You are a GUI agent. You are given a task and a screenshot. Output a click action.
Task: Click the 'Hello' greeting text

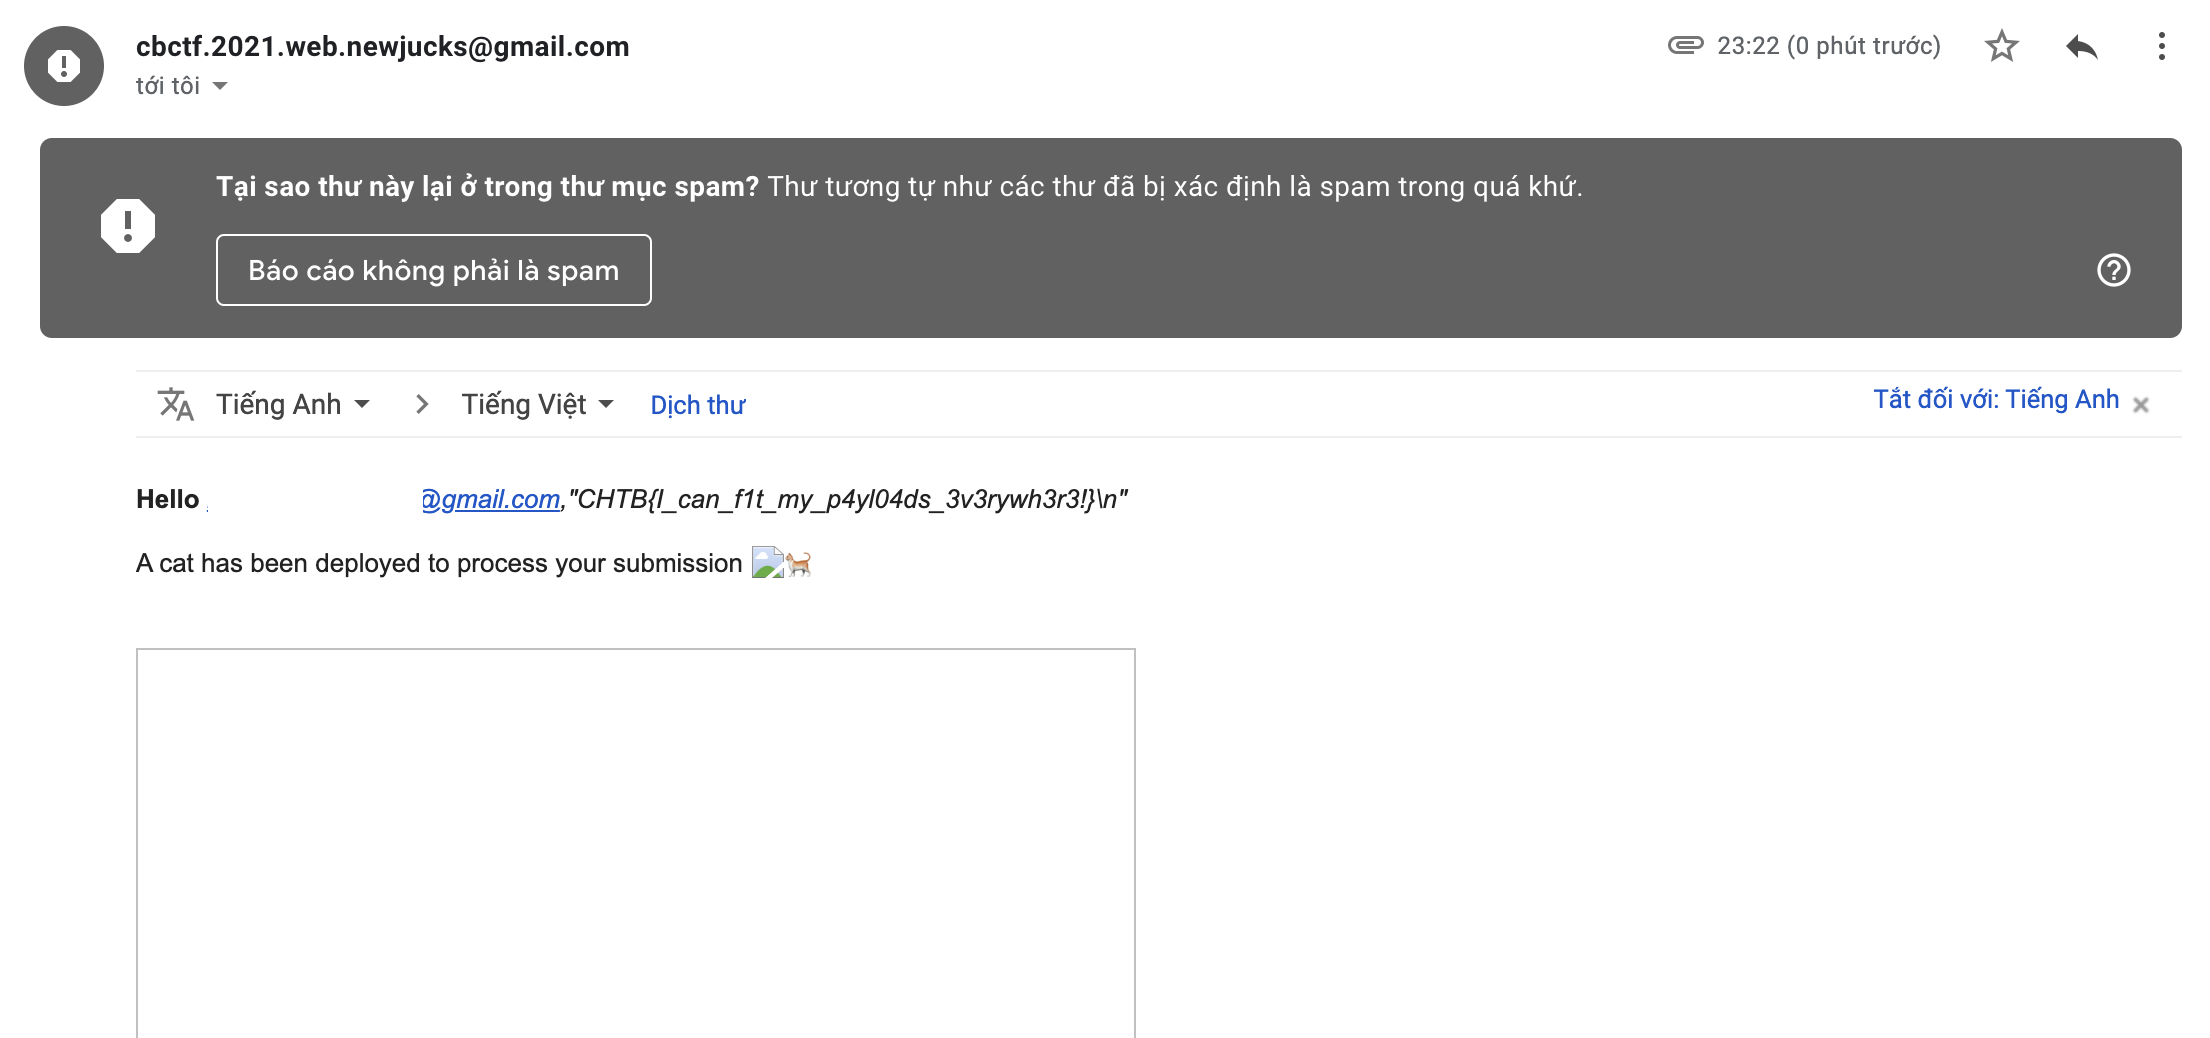pos(168,499)
